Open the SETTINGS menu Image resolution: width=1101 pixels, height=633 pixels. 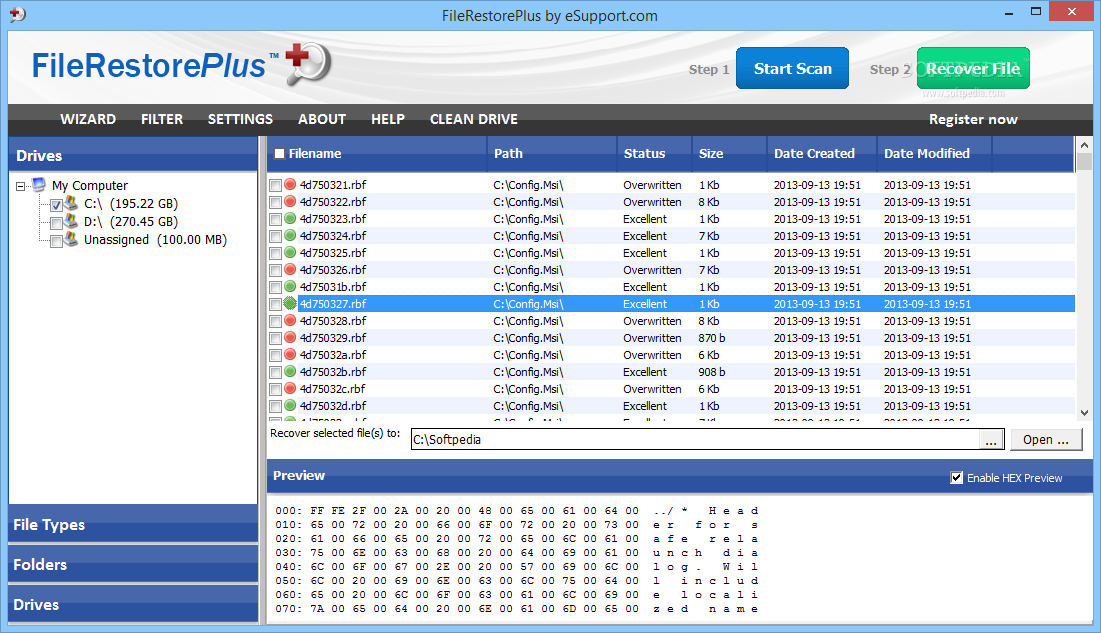pyautogui.click(x=240, y=119)
